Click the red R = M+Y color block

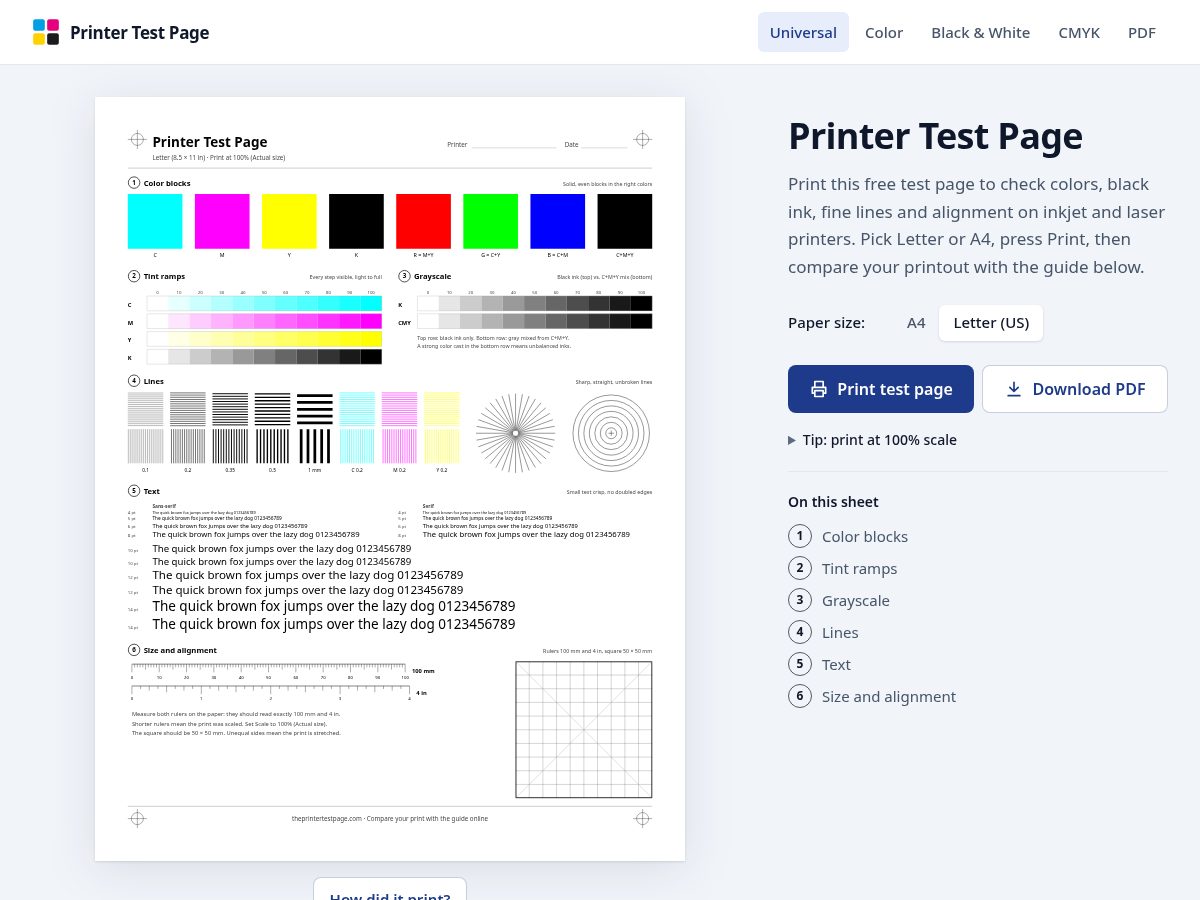pyautogui.click(x=423, y=221)
